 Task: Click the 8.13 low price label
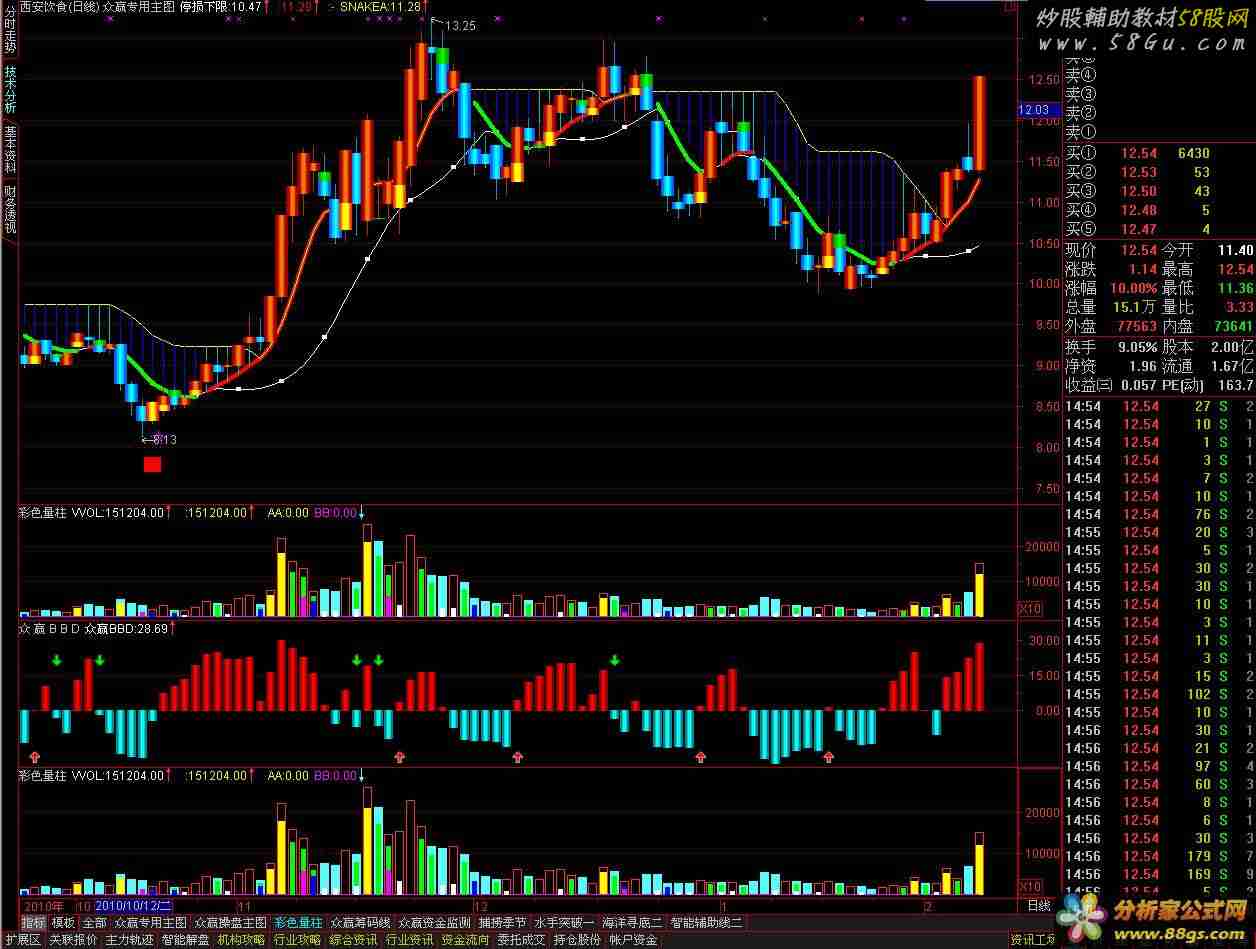click(165, 439)
